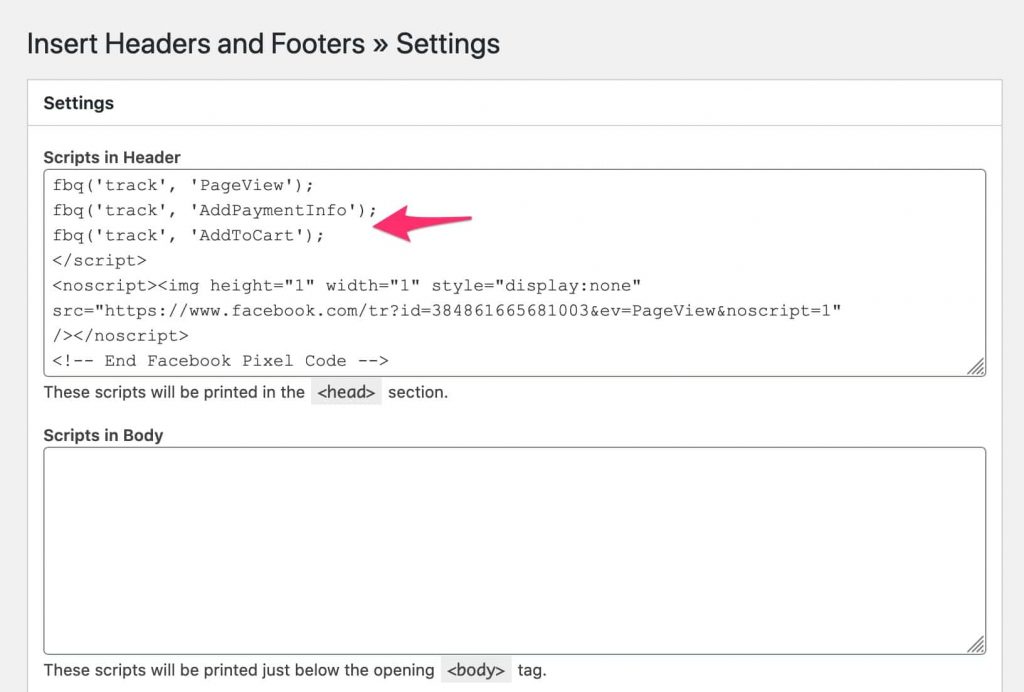The image size is (1024, 692).
Task: Place cursor on the 'AddToCart' line
Action: (189, 235)
